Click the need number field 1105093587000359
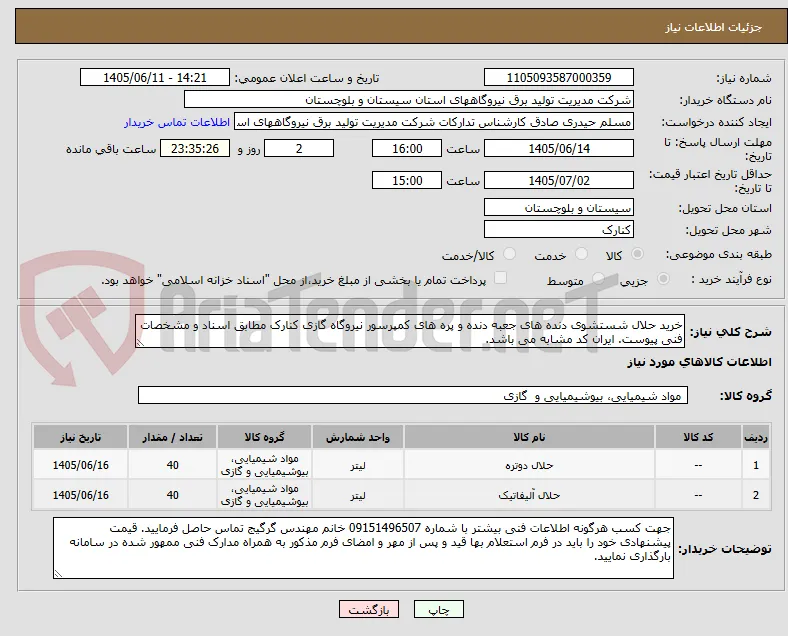 559,77
